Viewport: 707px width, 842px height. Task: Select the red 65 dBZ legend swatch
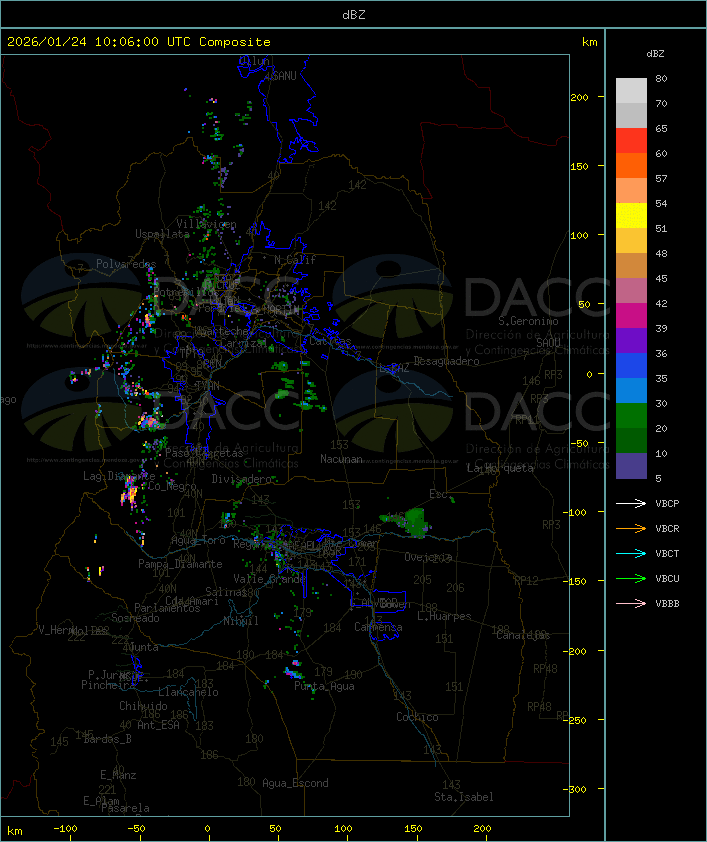pyautogui.click(x=631, y=141)
